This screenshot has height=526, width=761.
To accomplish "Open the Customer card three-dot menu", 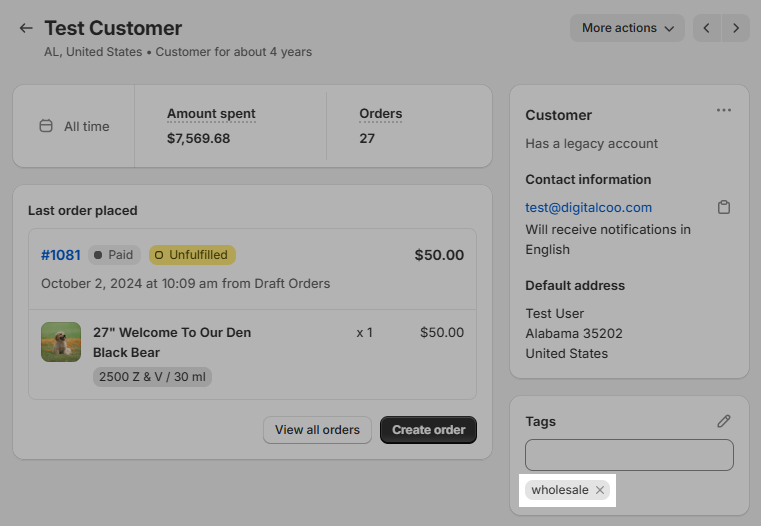I will coord(724,111).
